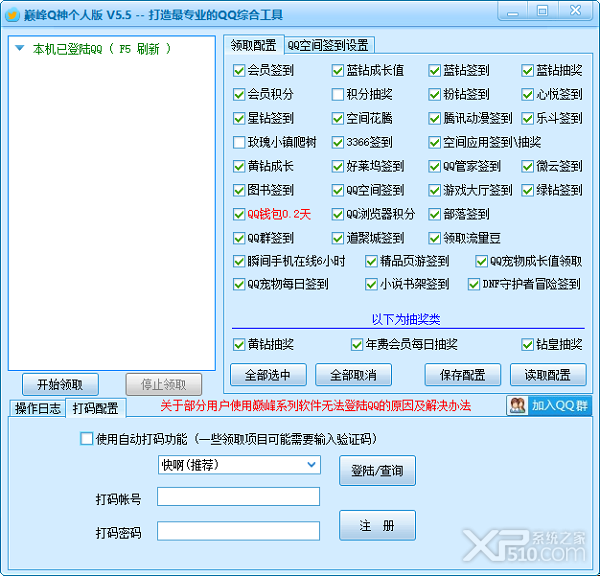The height and width of the screenshot is (576, 600).
Task: Click the app logo icon in the title bar
Action: [x=12, y=15]
